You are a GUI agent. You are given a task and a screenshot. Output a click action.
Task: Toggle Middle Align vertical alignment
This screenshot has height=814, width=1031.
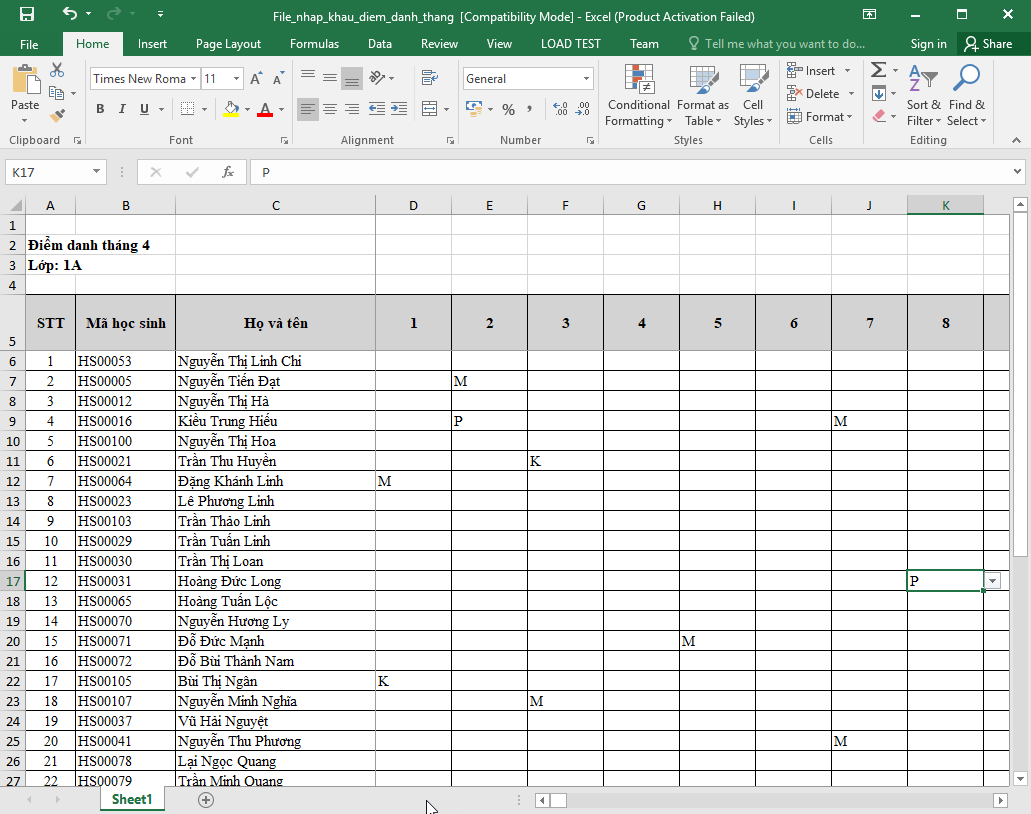tap(330, 78)
